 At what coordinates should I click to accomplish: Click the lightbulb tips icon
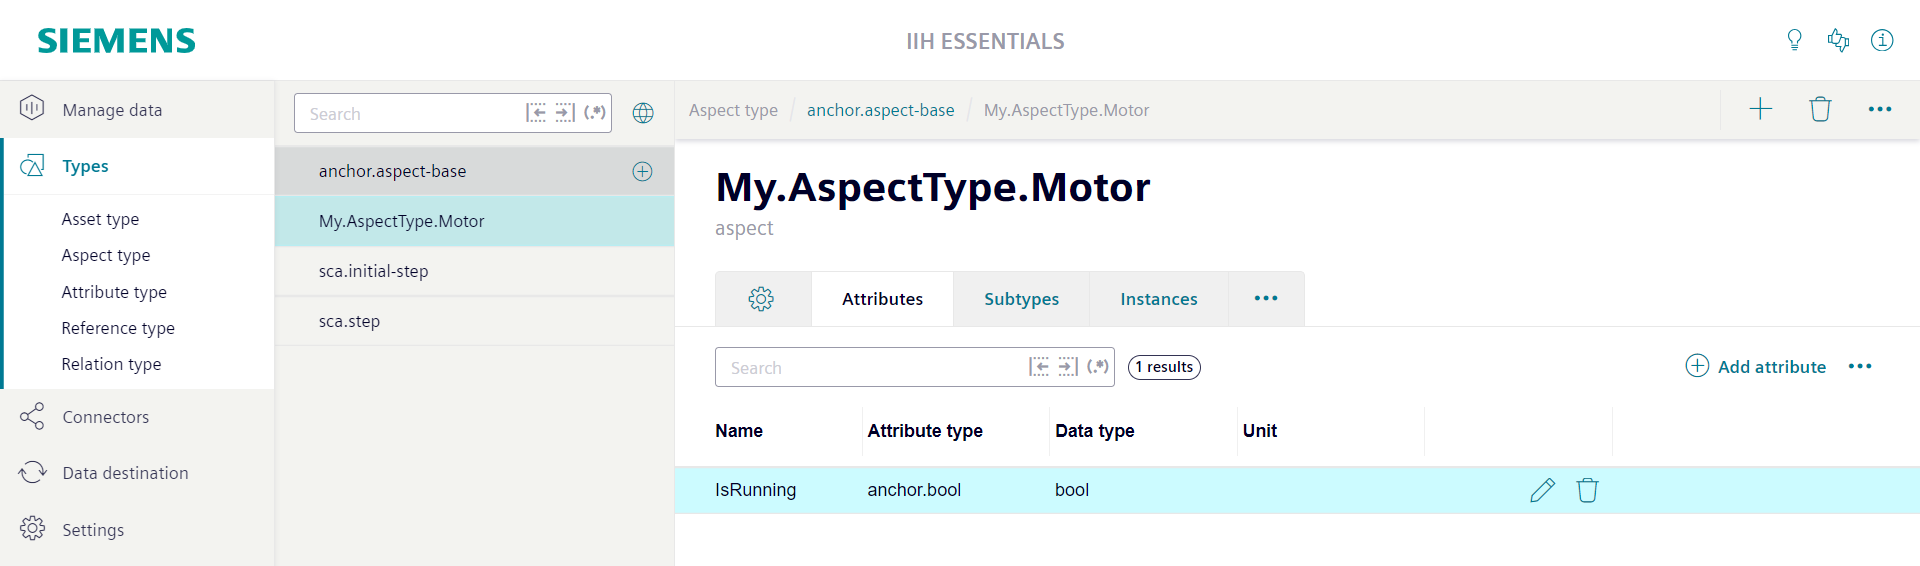[x=1794, y=40]
